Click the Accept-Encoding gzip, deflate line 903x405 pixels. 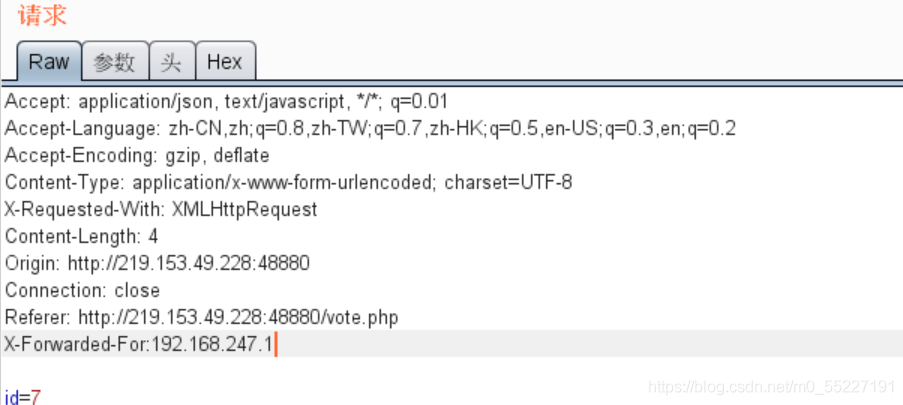click(x=137, y=156)
